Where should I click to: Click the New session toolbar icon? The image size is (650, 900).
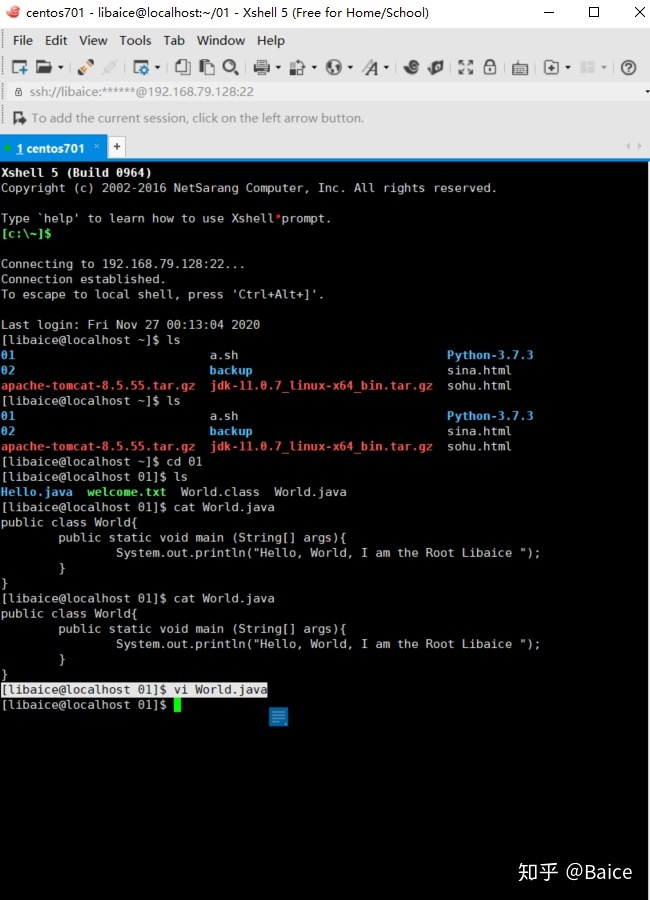(20, 67)
